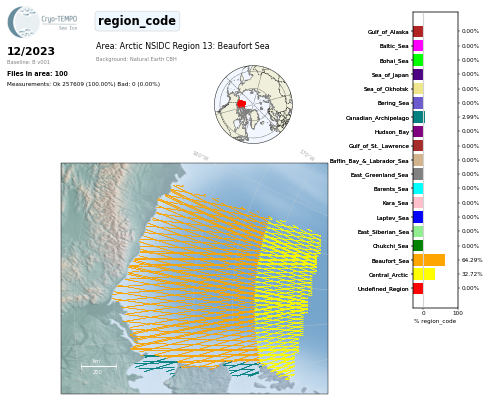Click the 12/2023 date heading

coord(31,51)
